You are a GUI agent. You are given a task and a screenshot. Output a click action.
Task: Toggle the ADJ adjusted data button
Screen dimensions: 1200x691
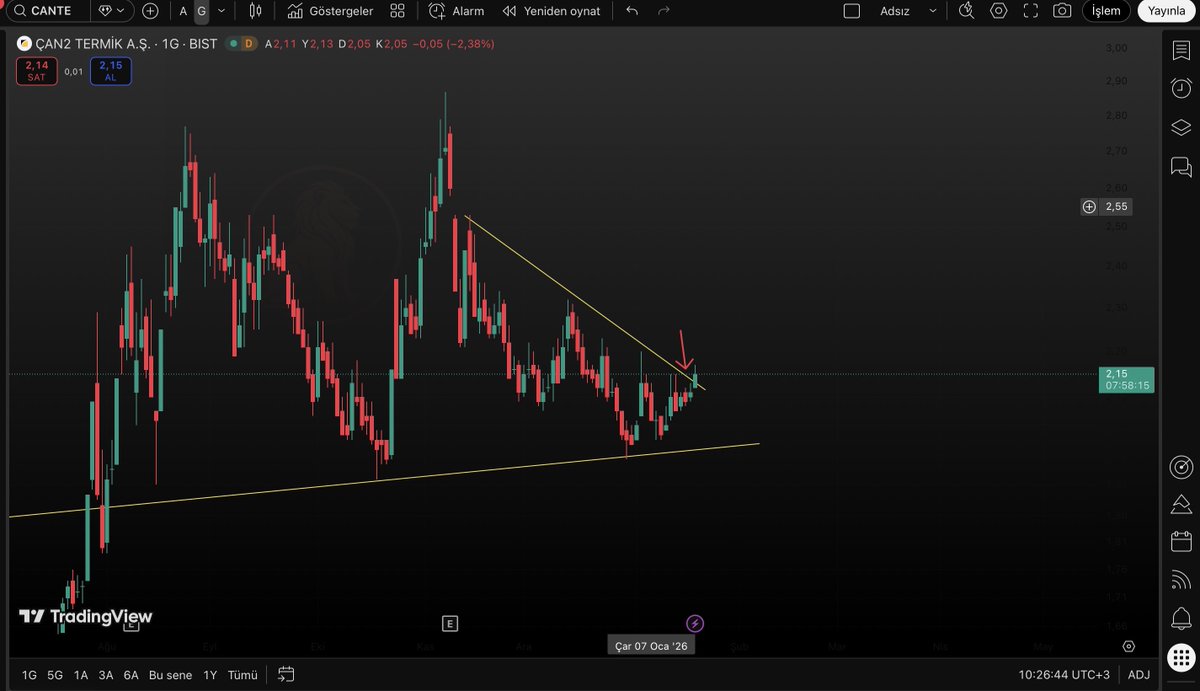(1139, 675)
